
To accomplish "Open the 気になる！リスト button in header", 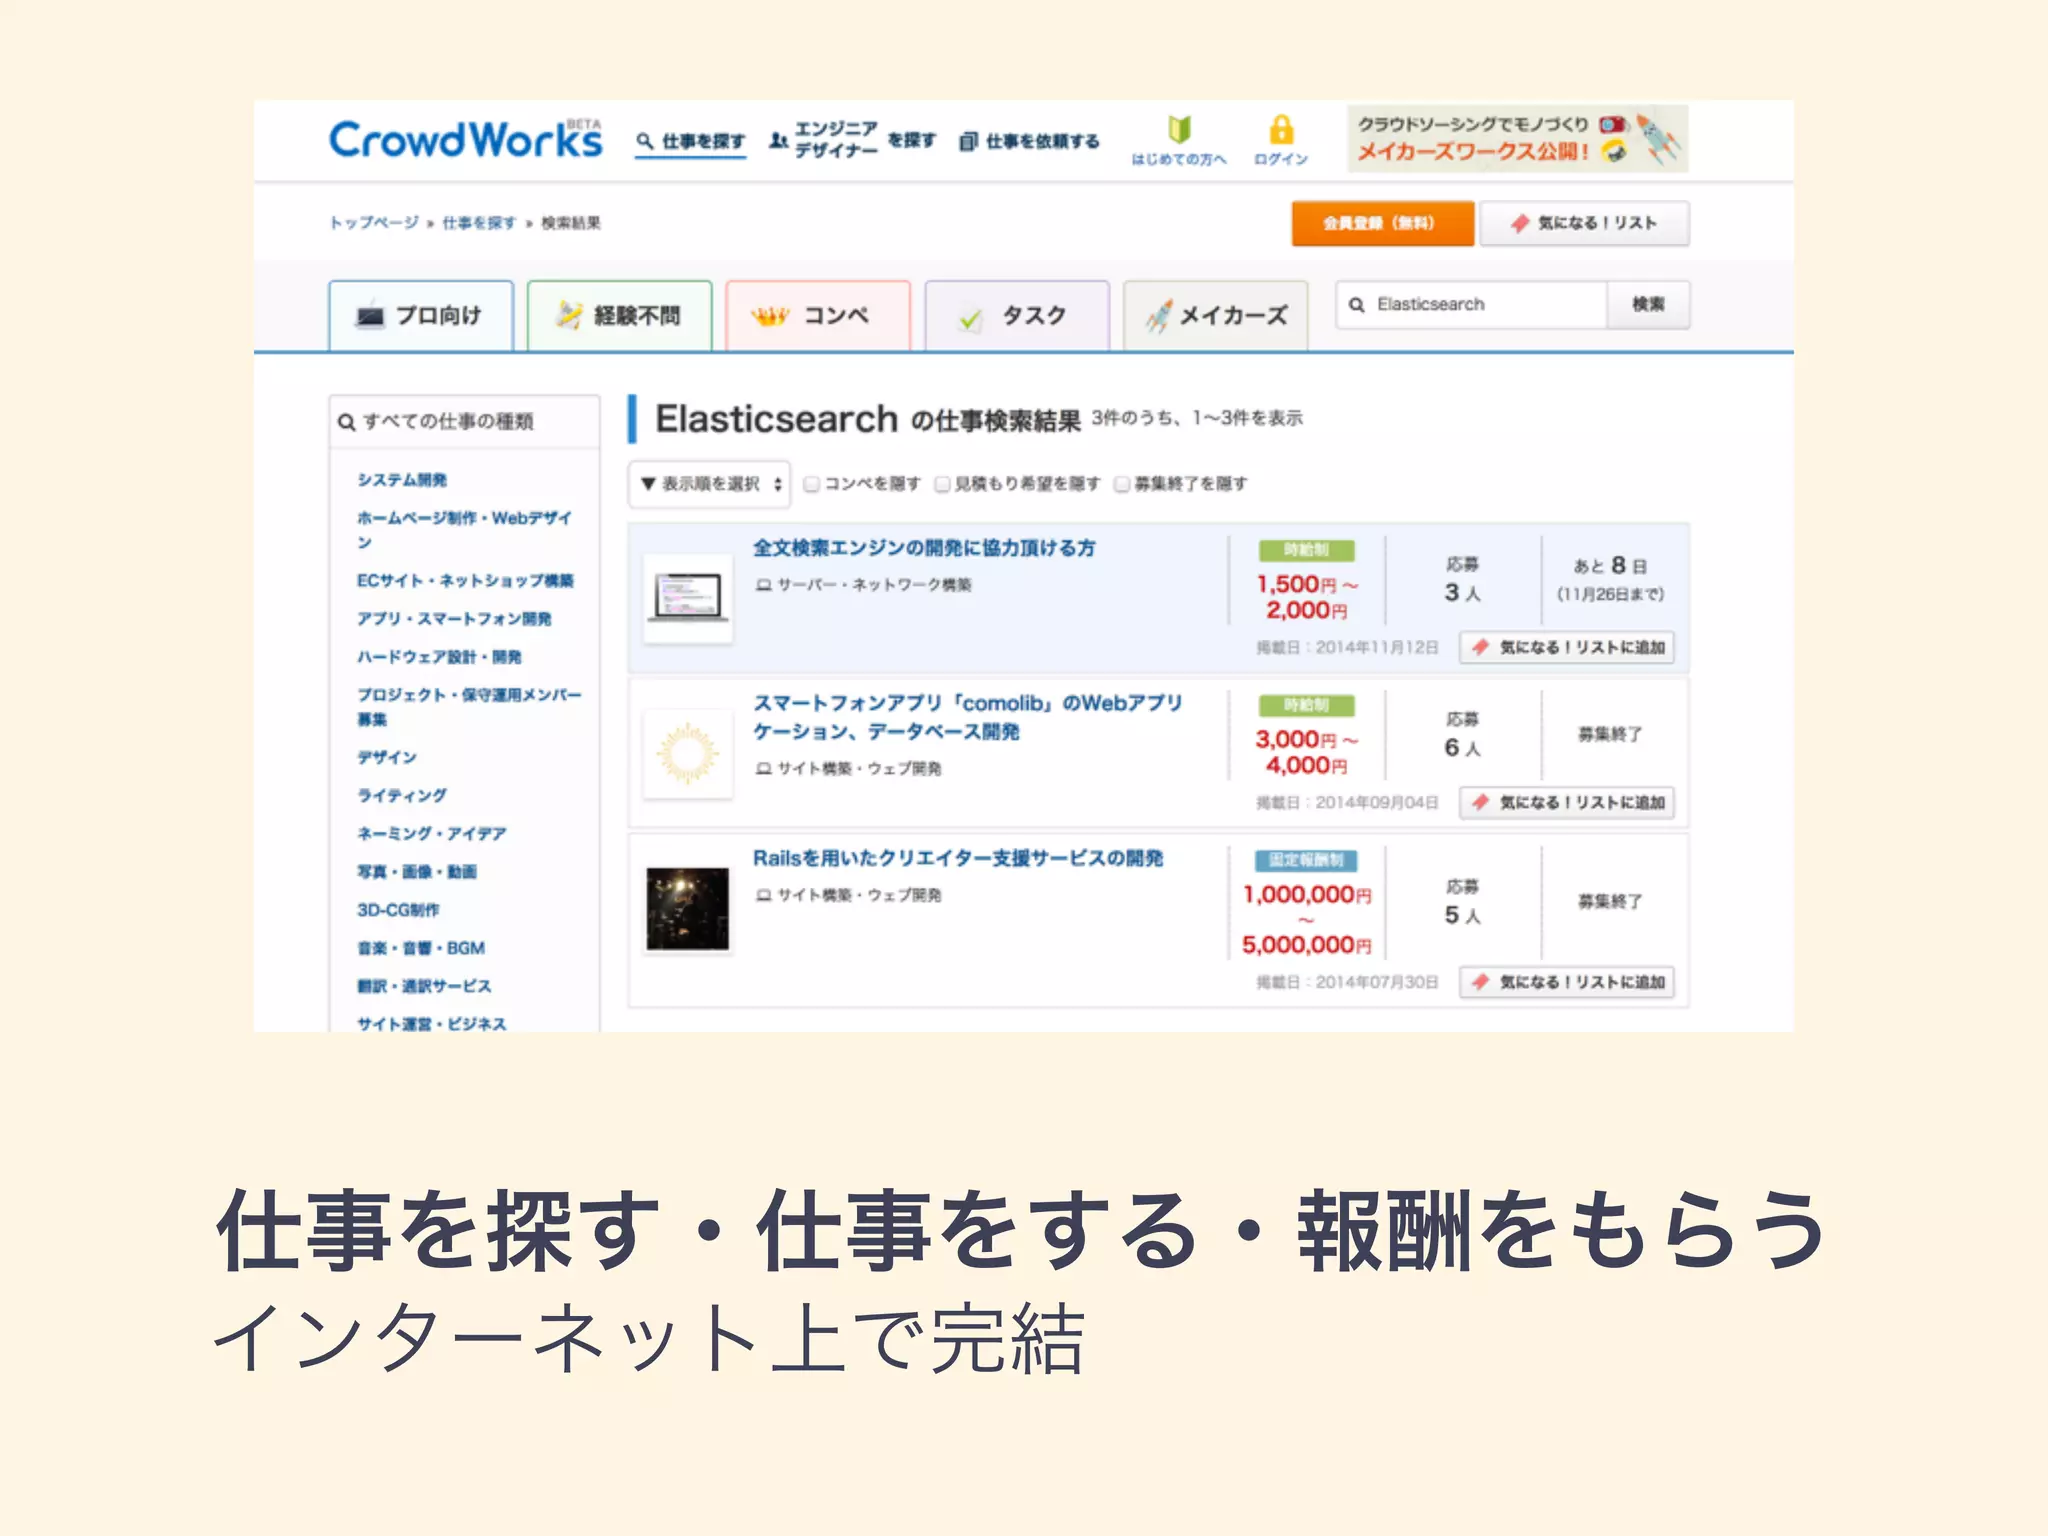I will 1584,223.
